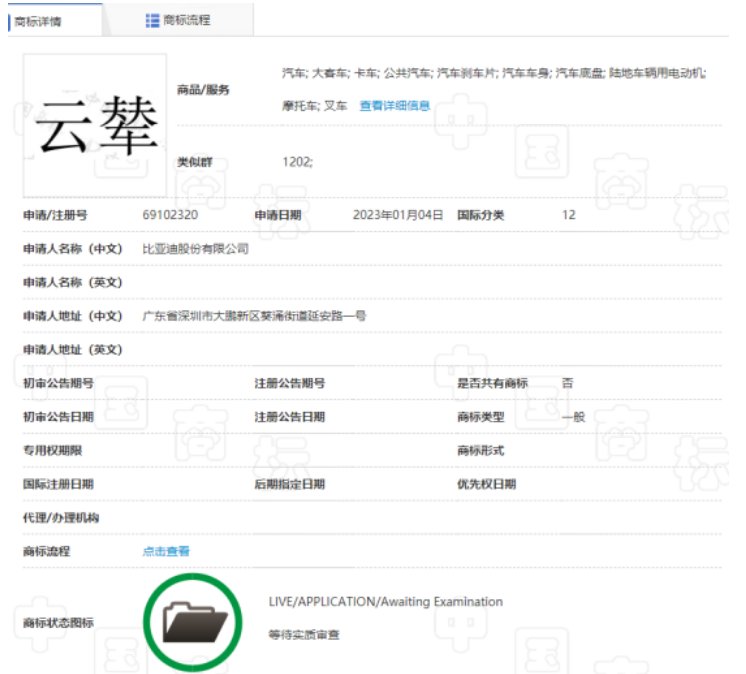Click the 商标形式 label
This screenshot has width=746, height=674.
coord(481,450)
